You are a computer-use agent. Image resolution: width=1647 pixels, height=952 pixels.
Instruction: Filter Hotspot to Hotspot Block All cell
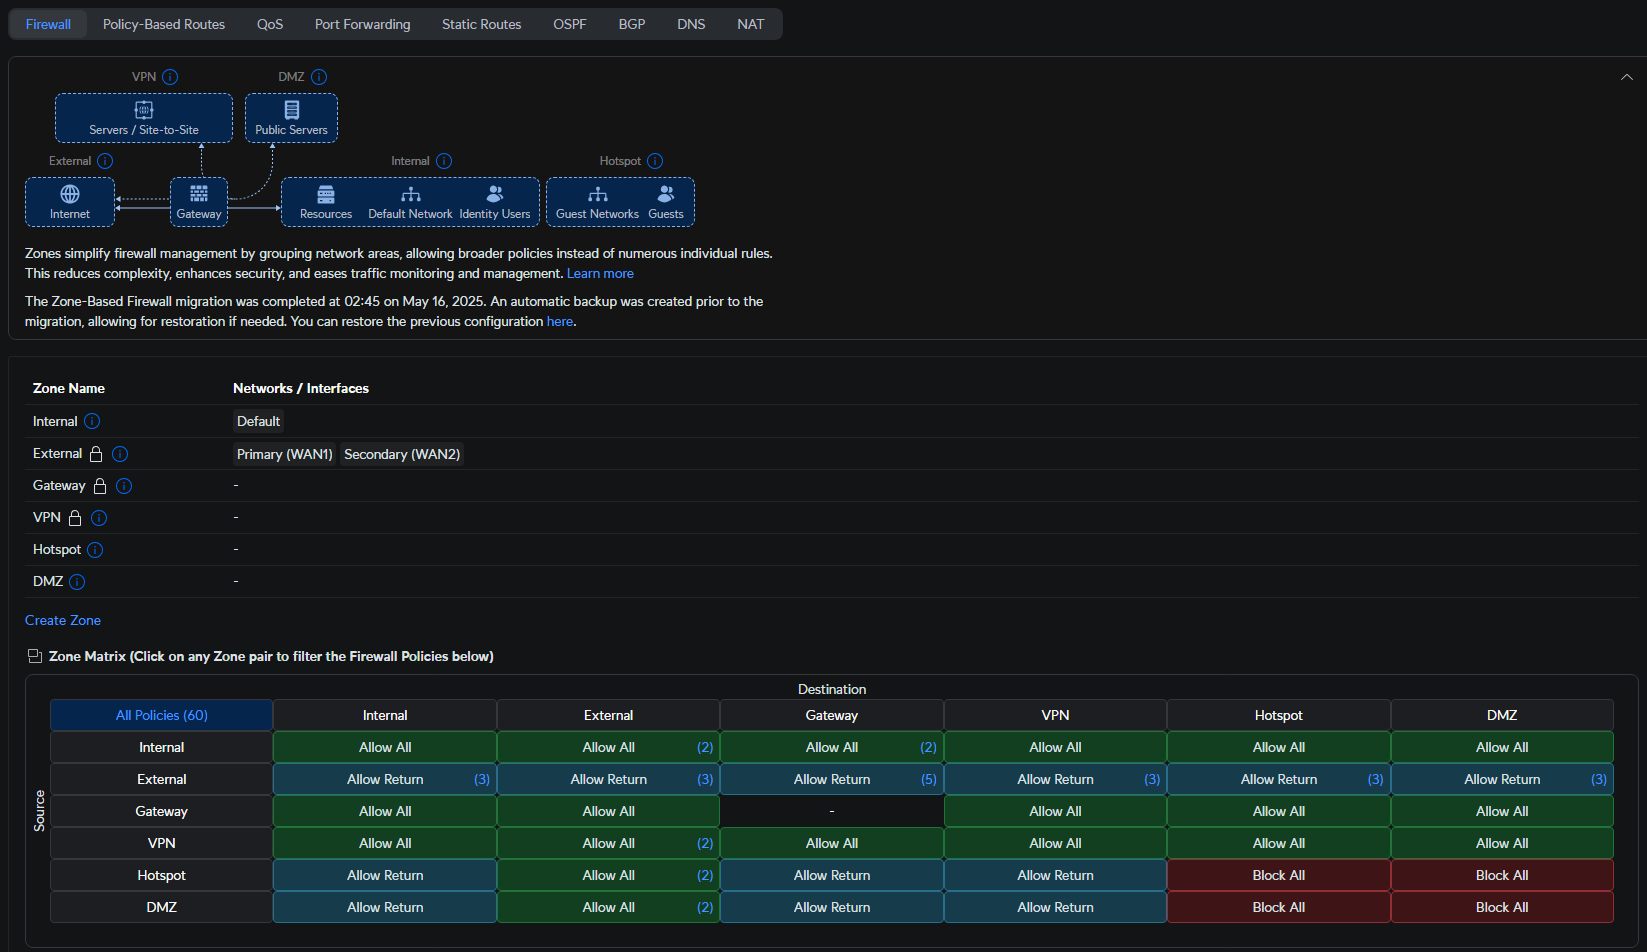coord(1279,875)
